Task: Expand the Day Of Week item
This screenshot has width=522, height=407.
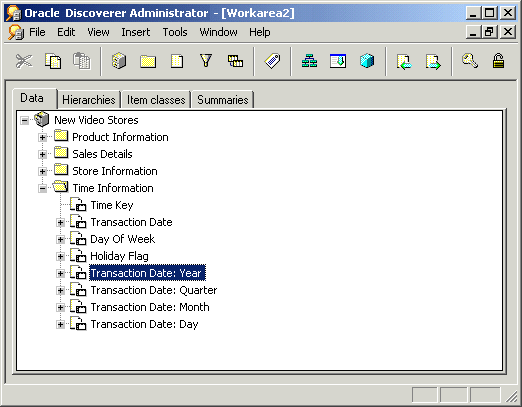Action: 60,239
